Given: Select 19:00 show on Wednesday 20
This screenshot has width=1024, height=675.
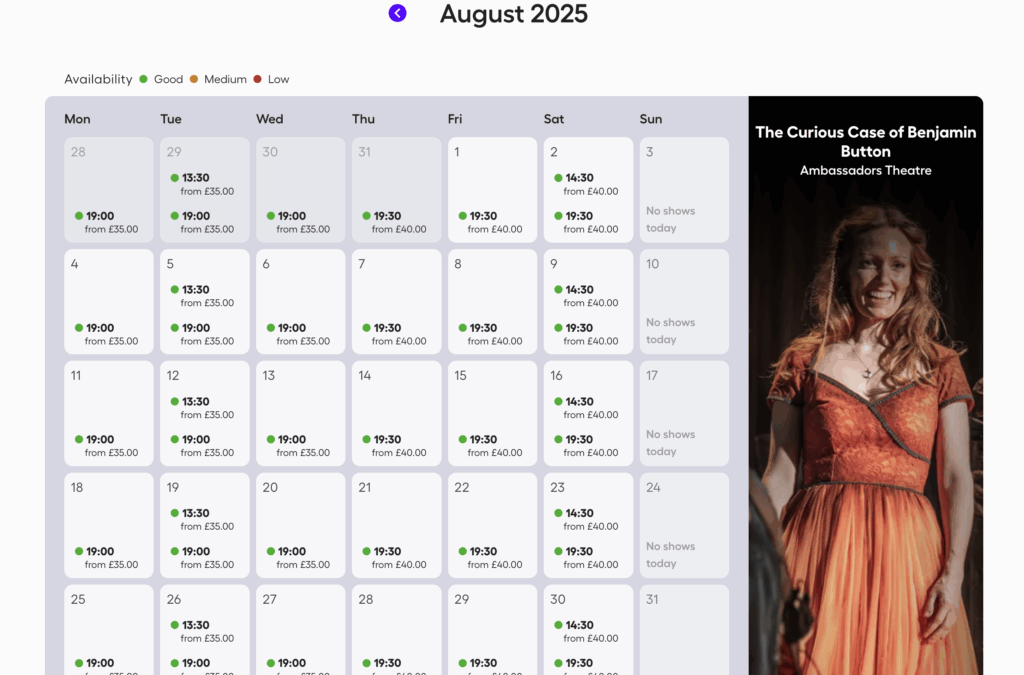Looking at the screenshot, I should pos(298,557).
